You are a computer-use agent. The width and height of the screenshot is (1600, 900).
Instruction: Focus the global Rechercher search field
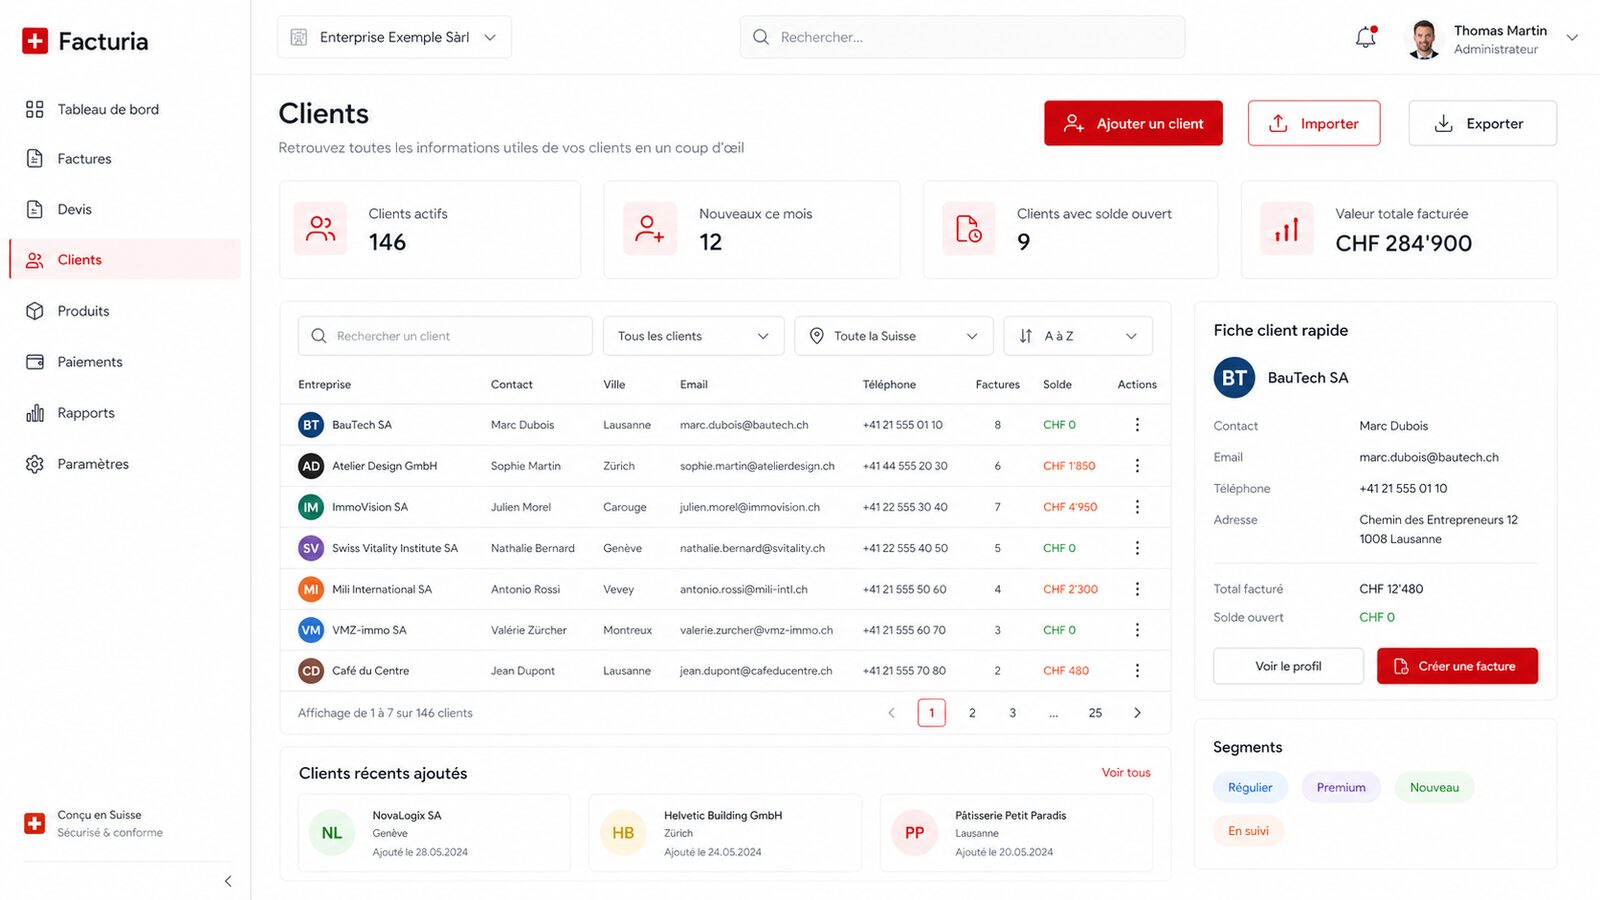coord(962,37)
